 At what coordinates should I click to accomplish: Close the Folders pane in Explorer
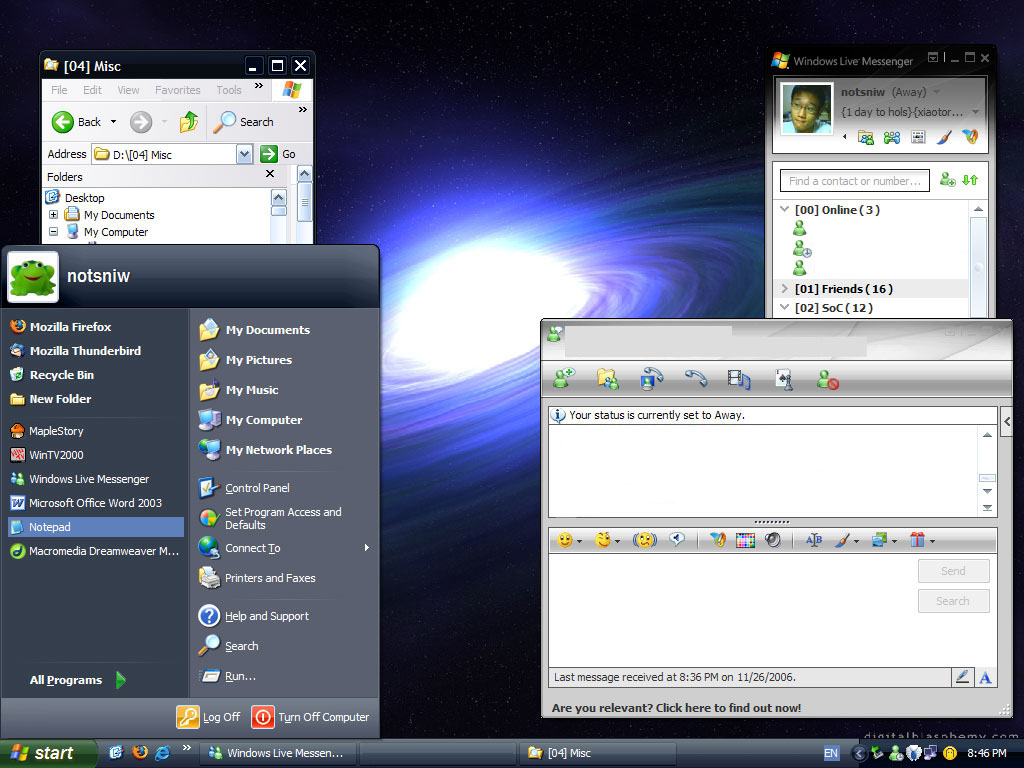270,174
